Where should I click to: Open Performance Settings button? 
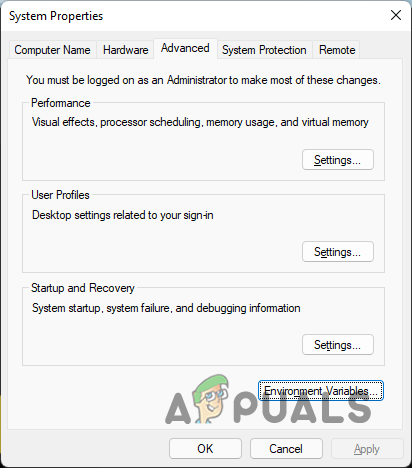(x=338, y=160)
